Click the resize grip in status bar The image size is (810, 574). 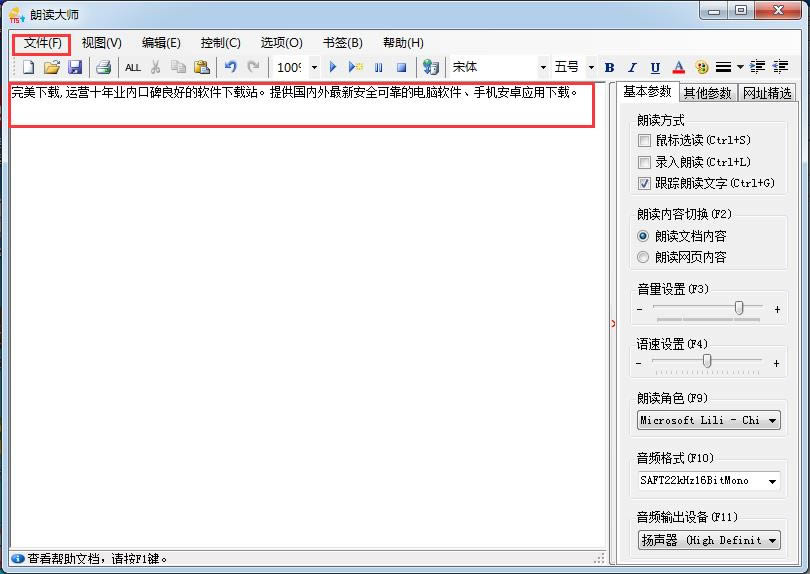pos(599,559)
